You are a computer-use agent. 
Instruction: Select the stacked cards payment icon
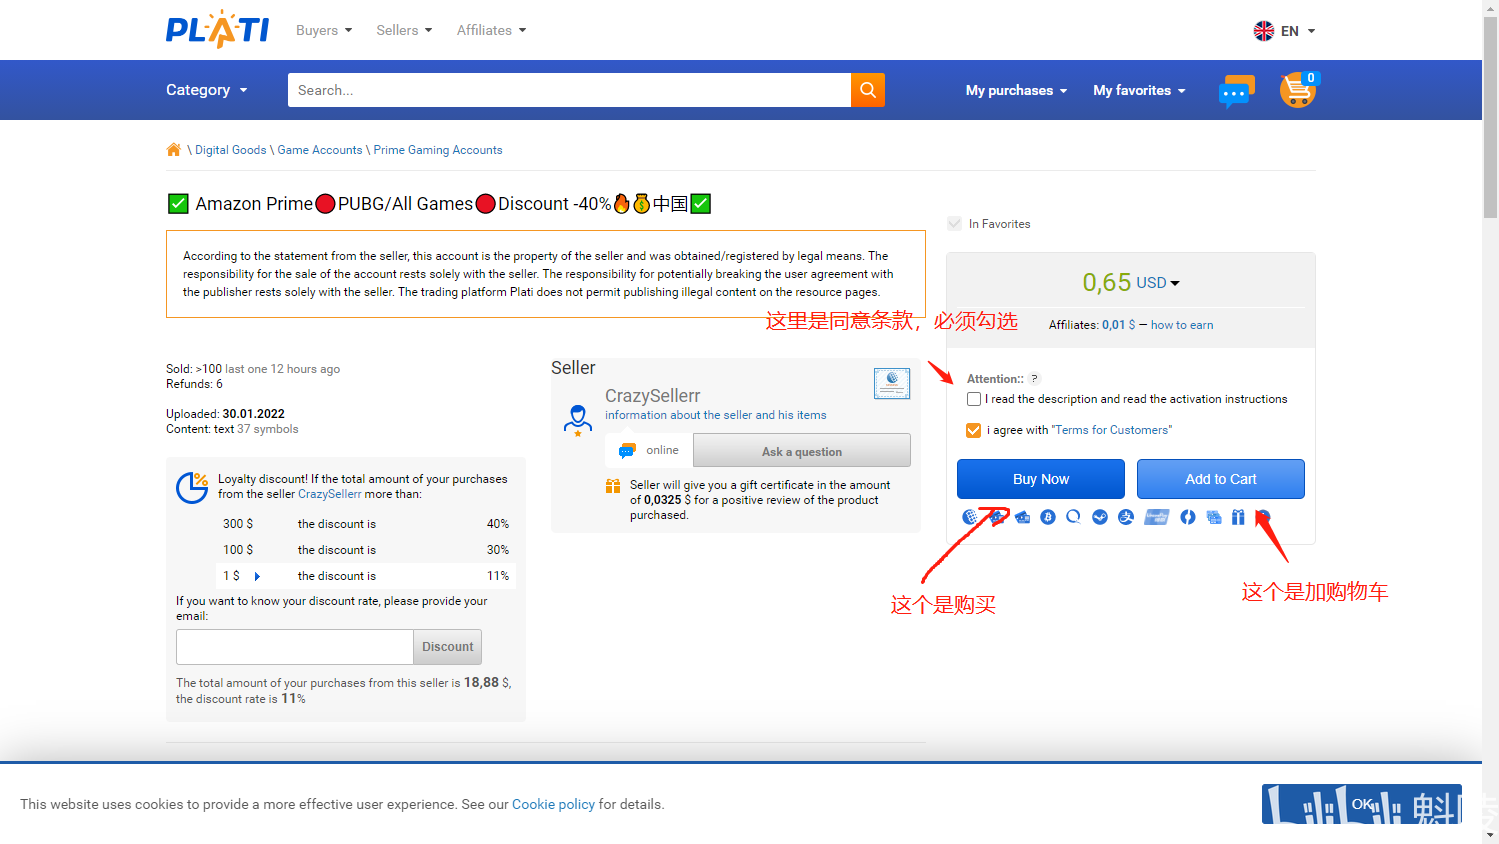1214,517
